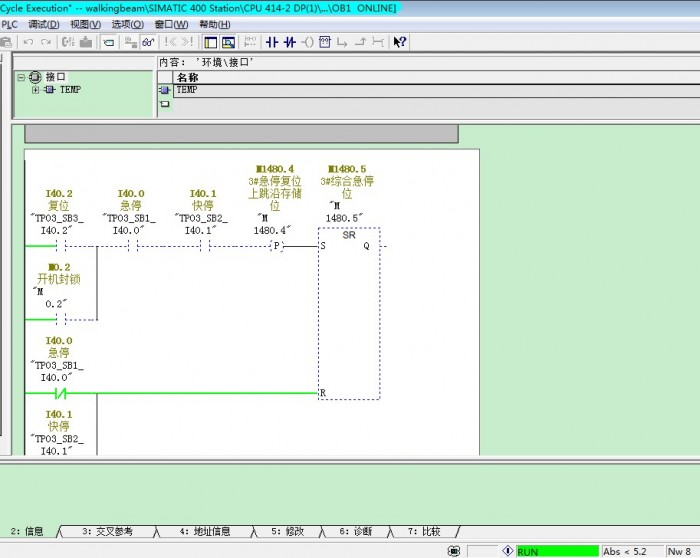Collapse the 接口 tree node
700x558 pixels.
(x=20, y=77)
